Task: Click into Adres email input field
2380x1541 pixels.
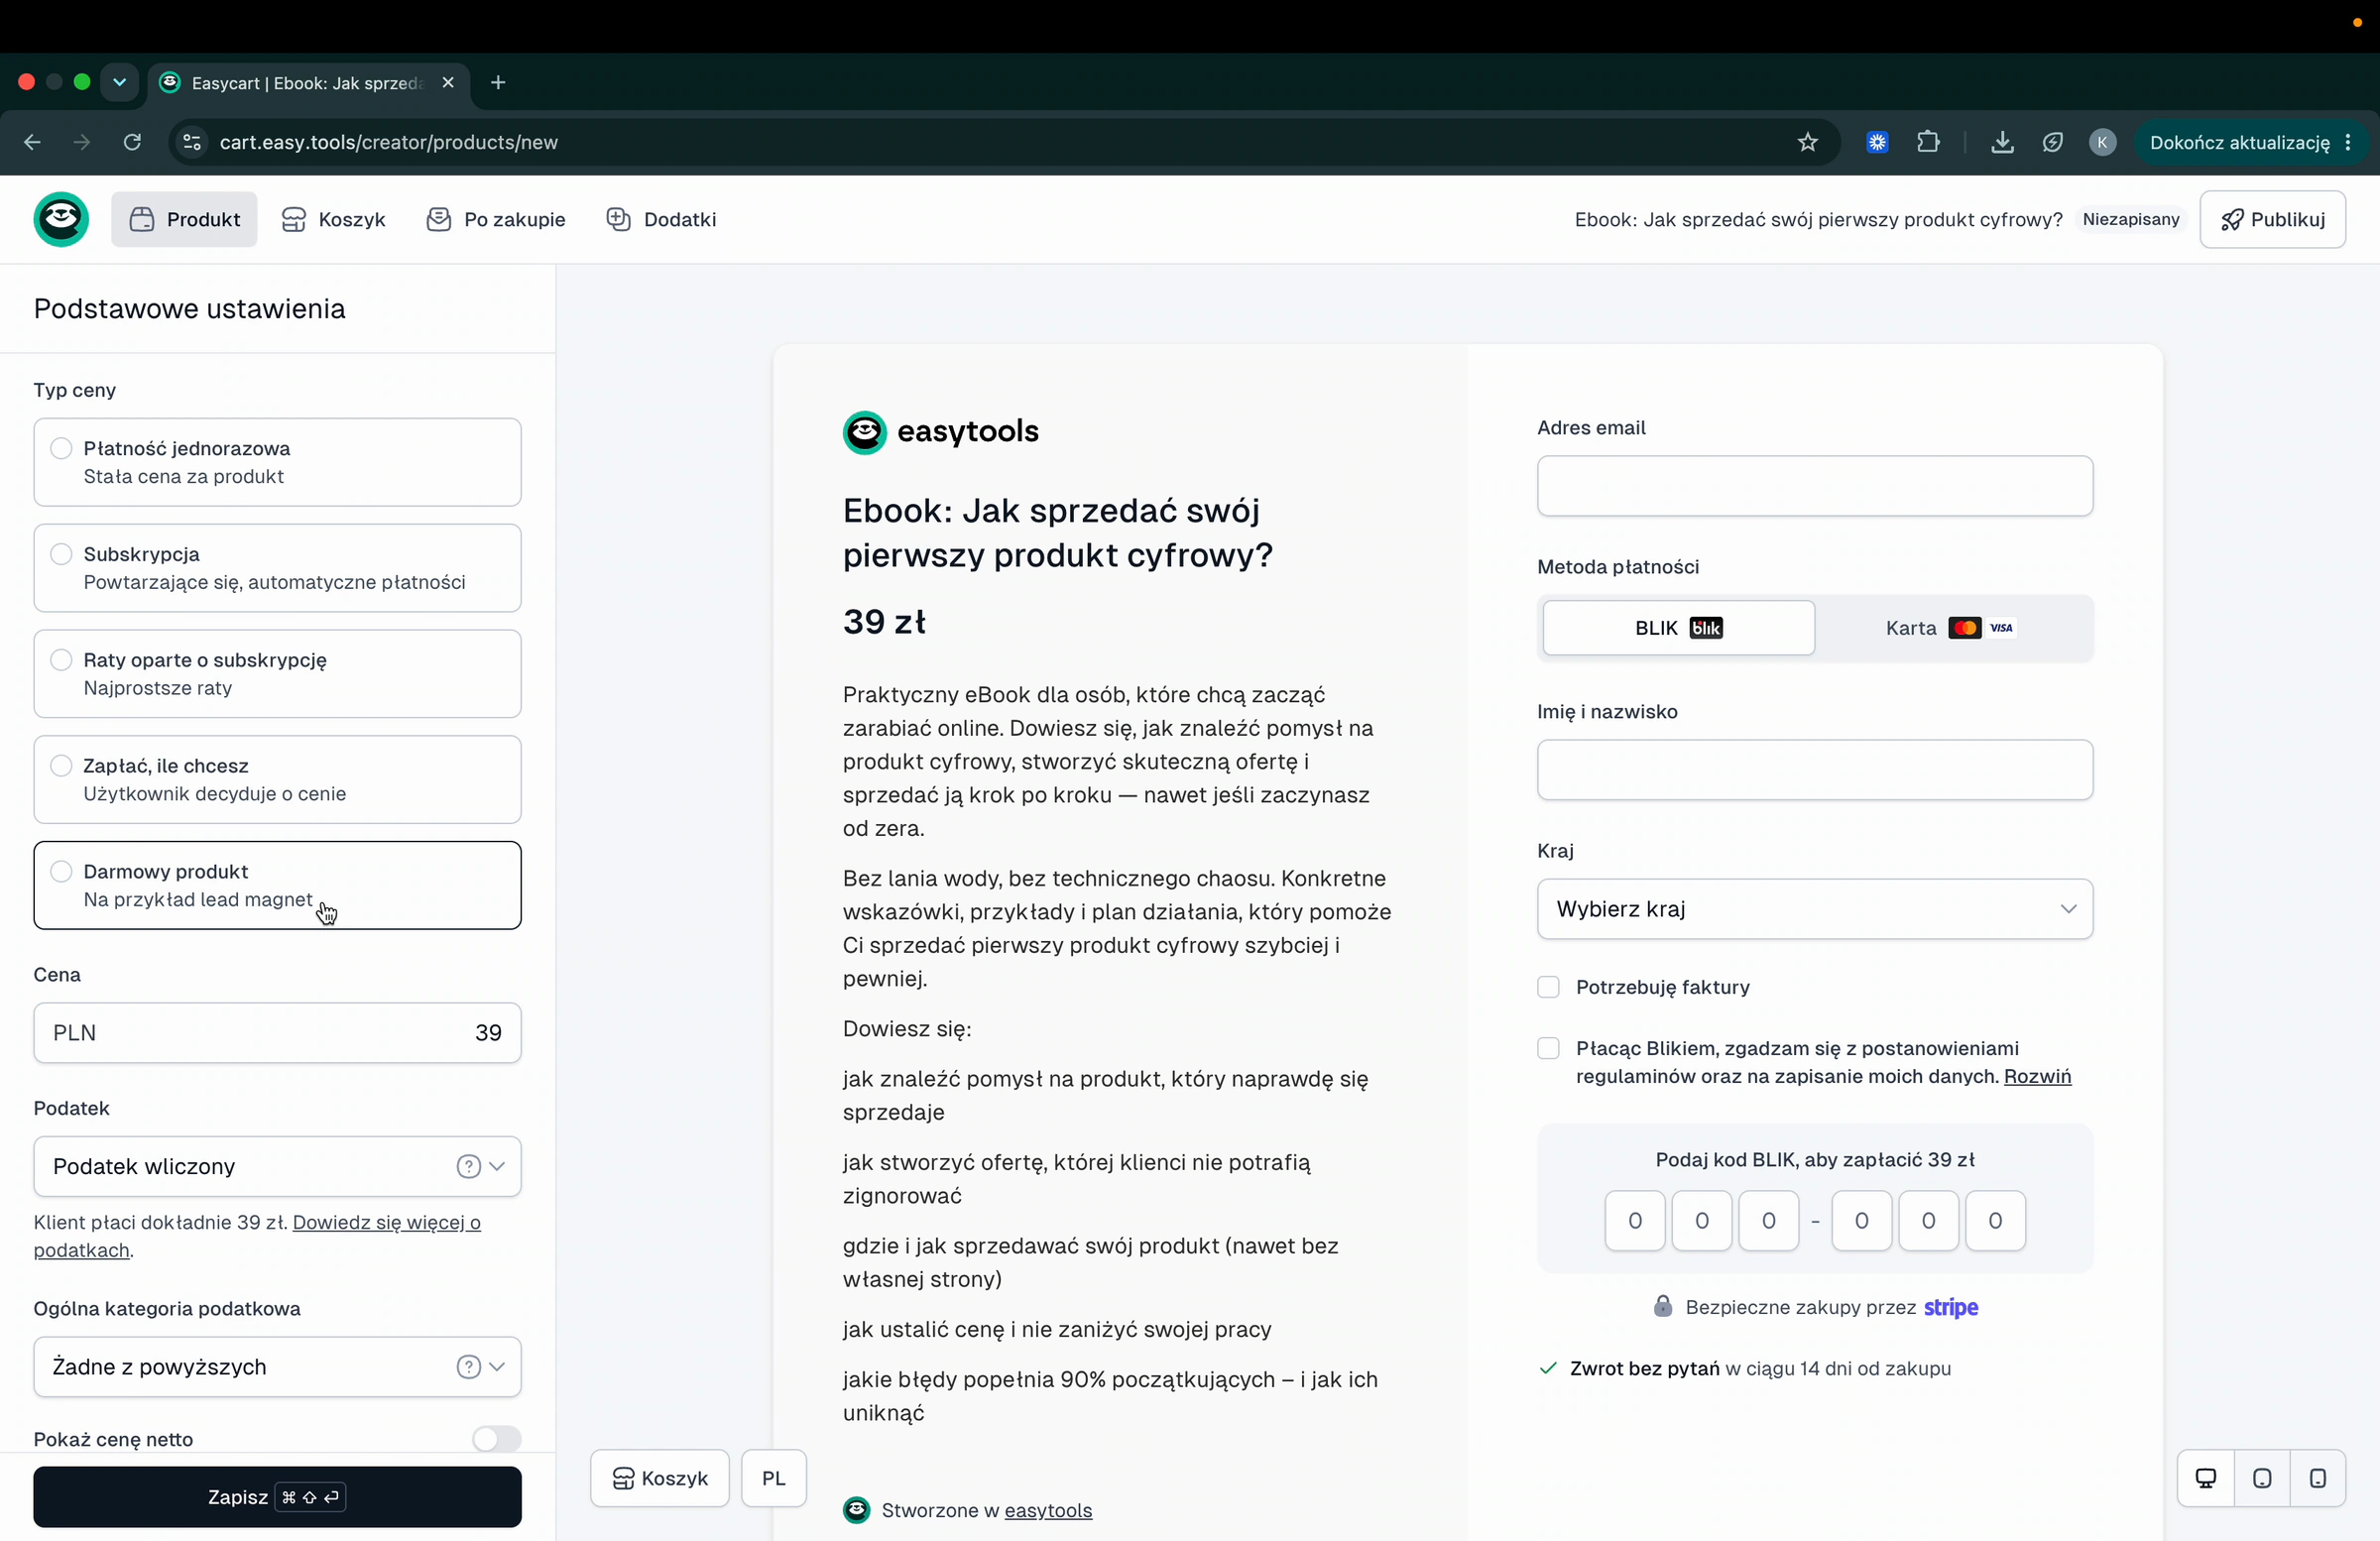Action: point(1814,486)
